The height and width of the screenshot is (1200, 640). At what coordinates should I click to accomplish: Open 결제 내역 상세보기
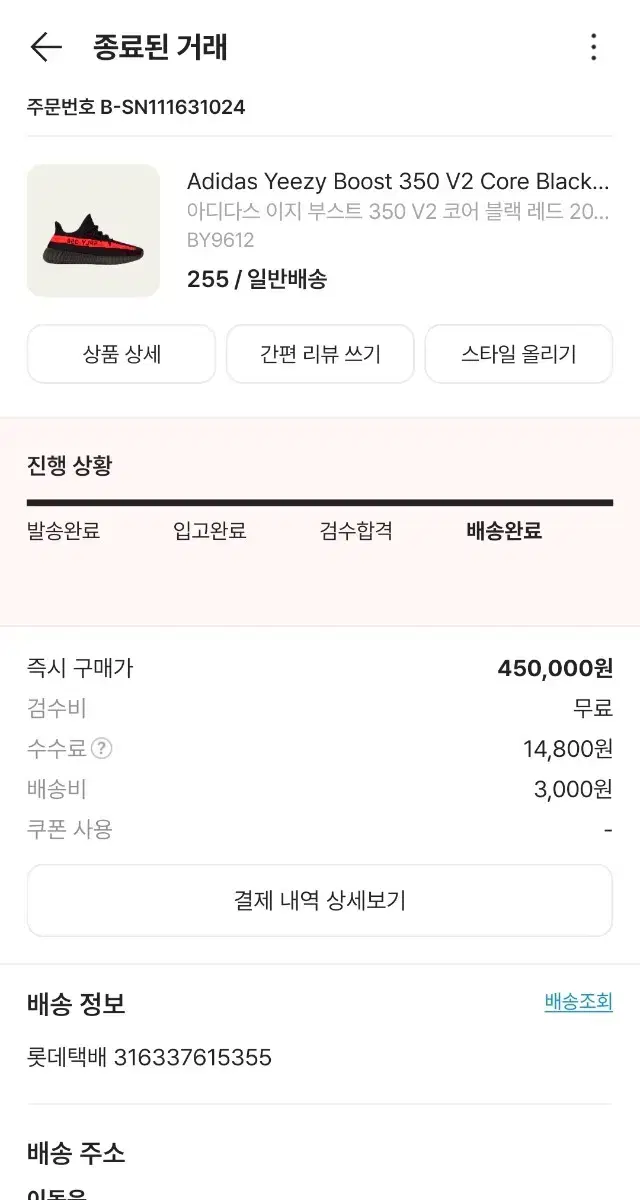pos(320,900)
